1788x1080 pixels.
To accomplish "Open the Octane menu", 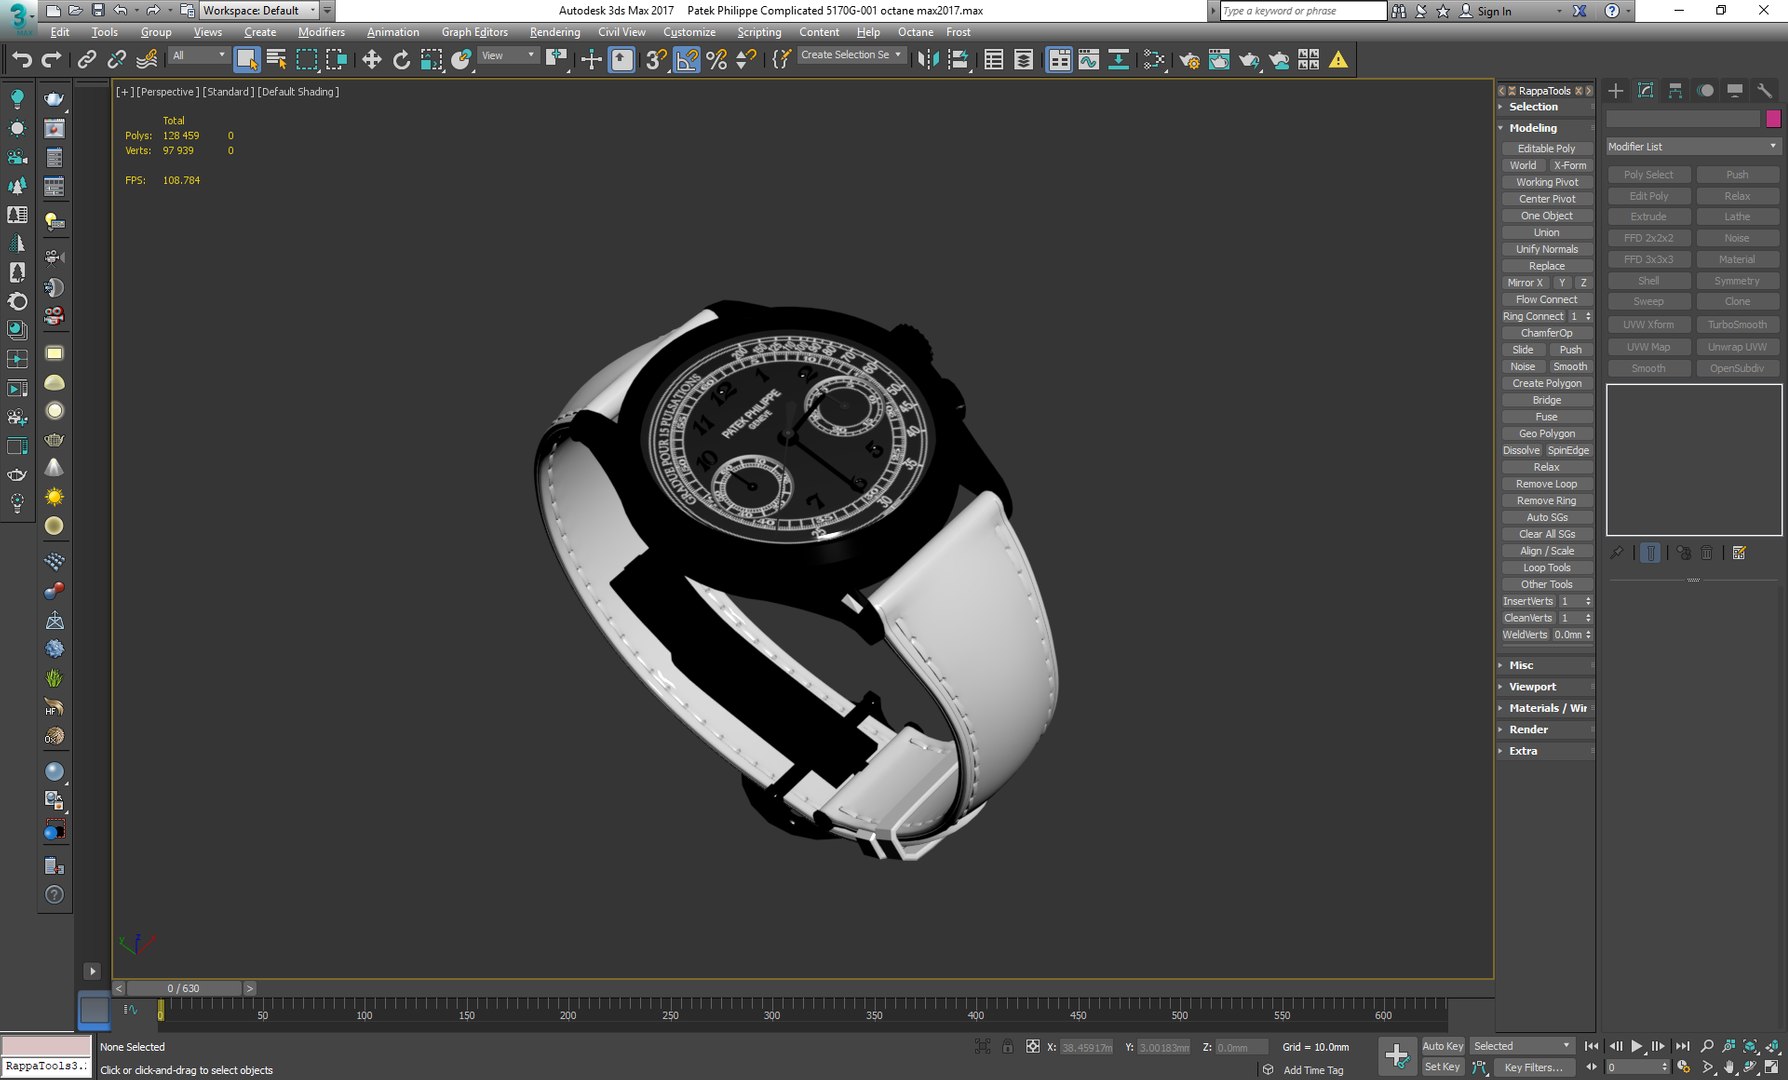I will click(x=915, y=32).
